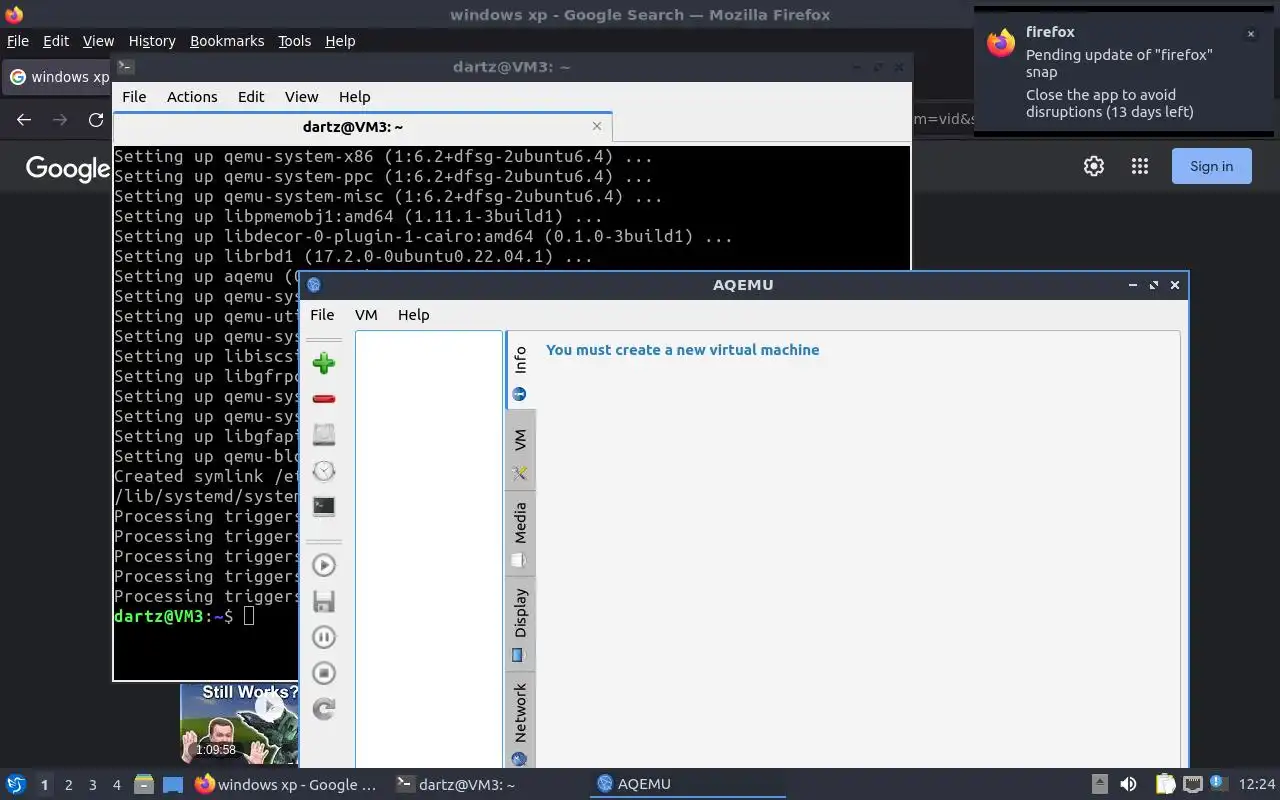Viewport: 1280px width, 800px height.
Task: Click the 12:24 clock
Action: click(x=1257, y=784)
